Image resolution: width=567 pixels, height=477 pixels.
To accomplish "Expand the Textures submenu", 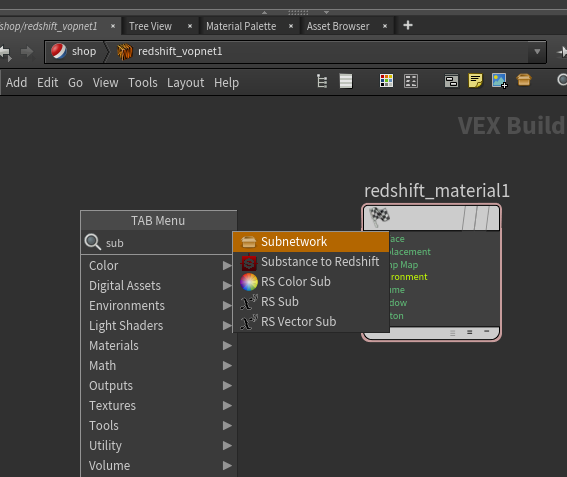I will point(159,405).
